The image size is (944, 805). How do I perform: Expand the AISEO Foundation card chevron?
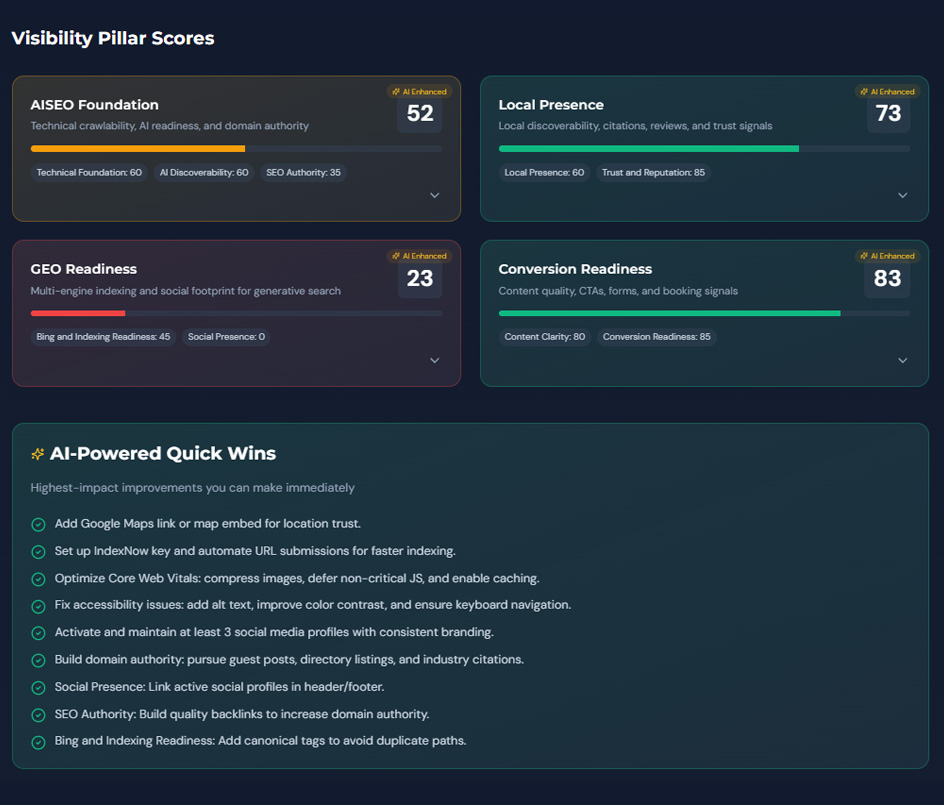[x=435, y=196]
